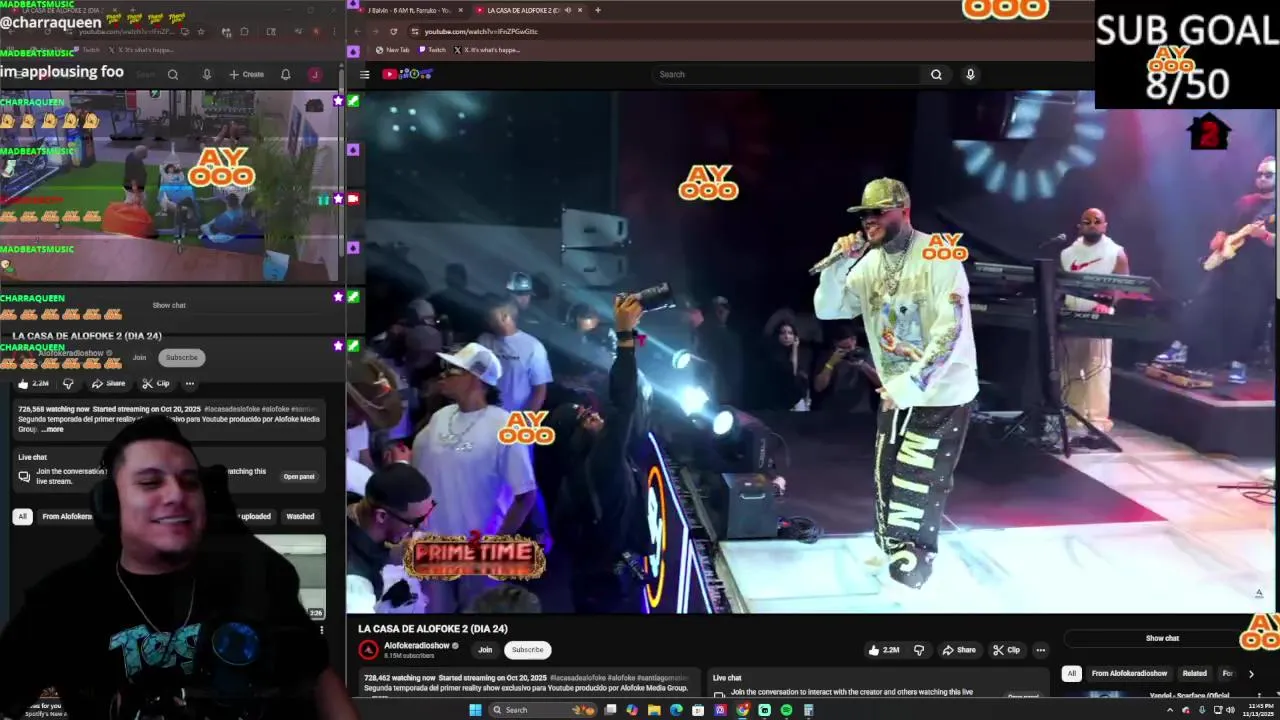Share the video in left window
1280x720 pixels.
point(108,383)
